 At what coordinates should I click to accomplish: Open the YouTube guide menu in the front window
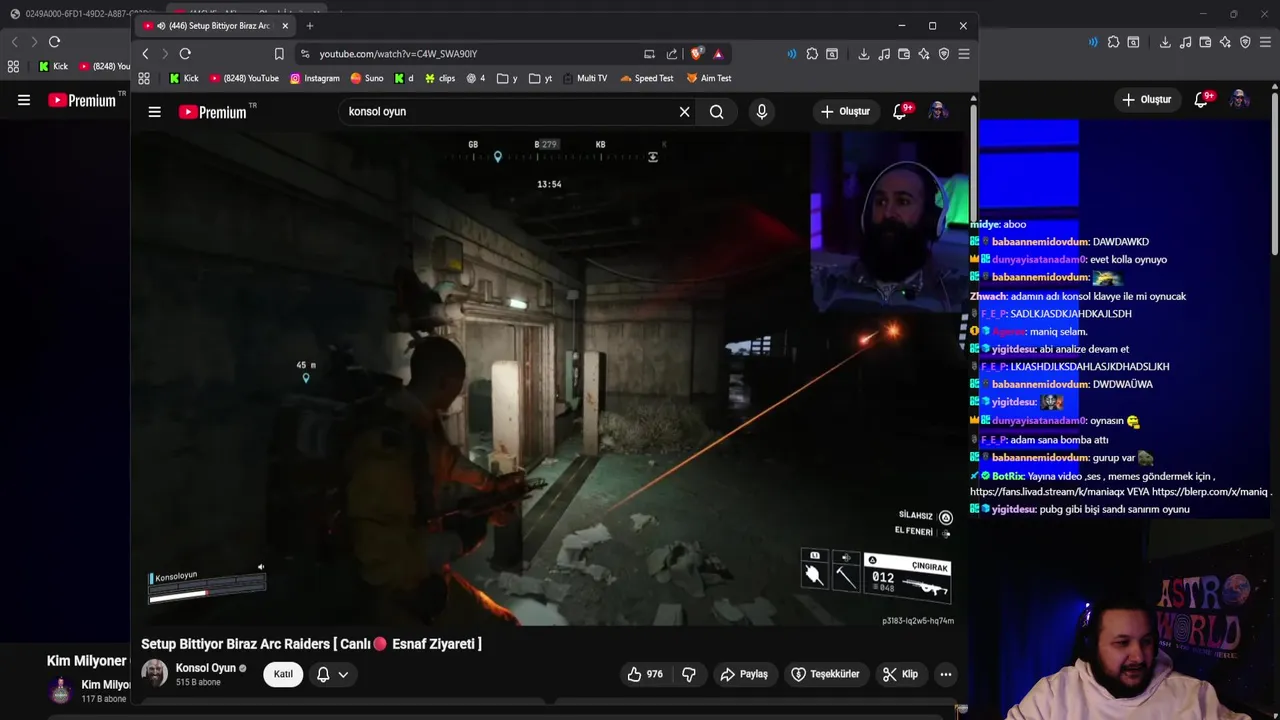[154, 112]
